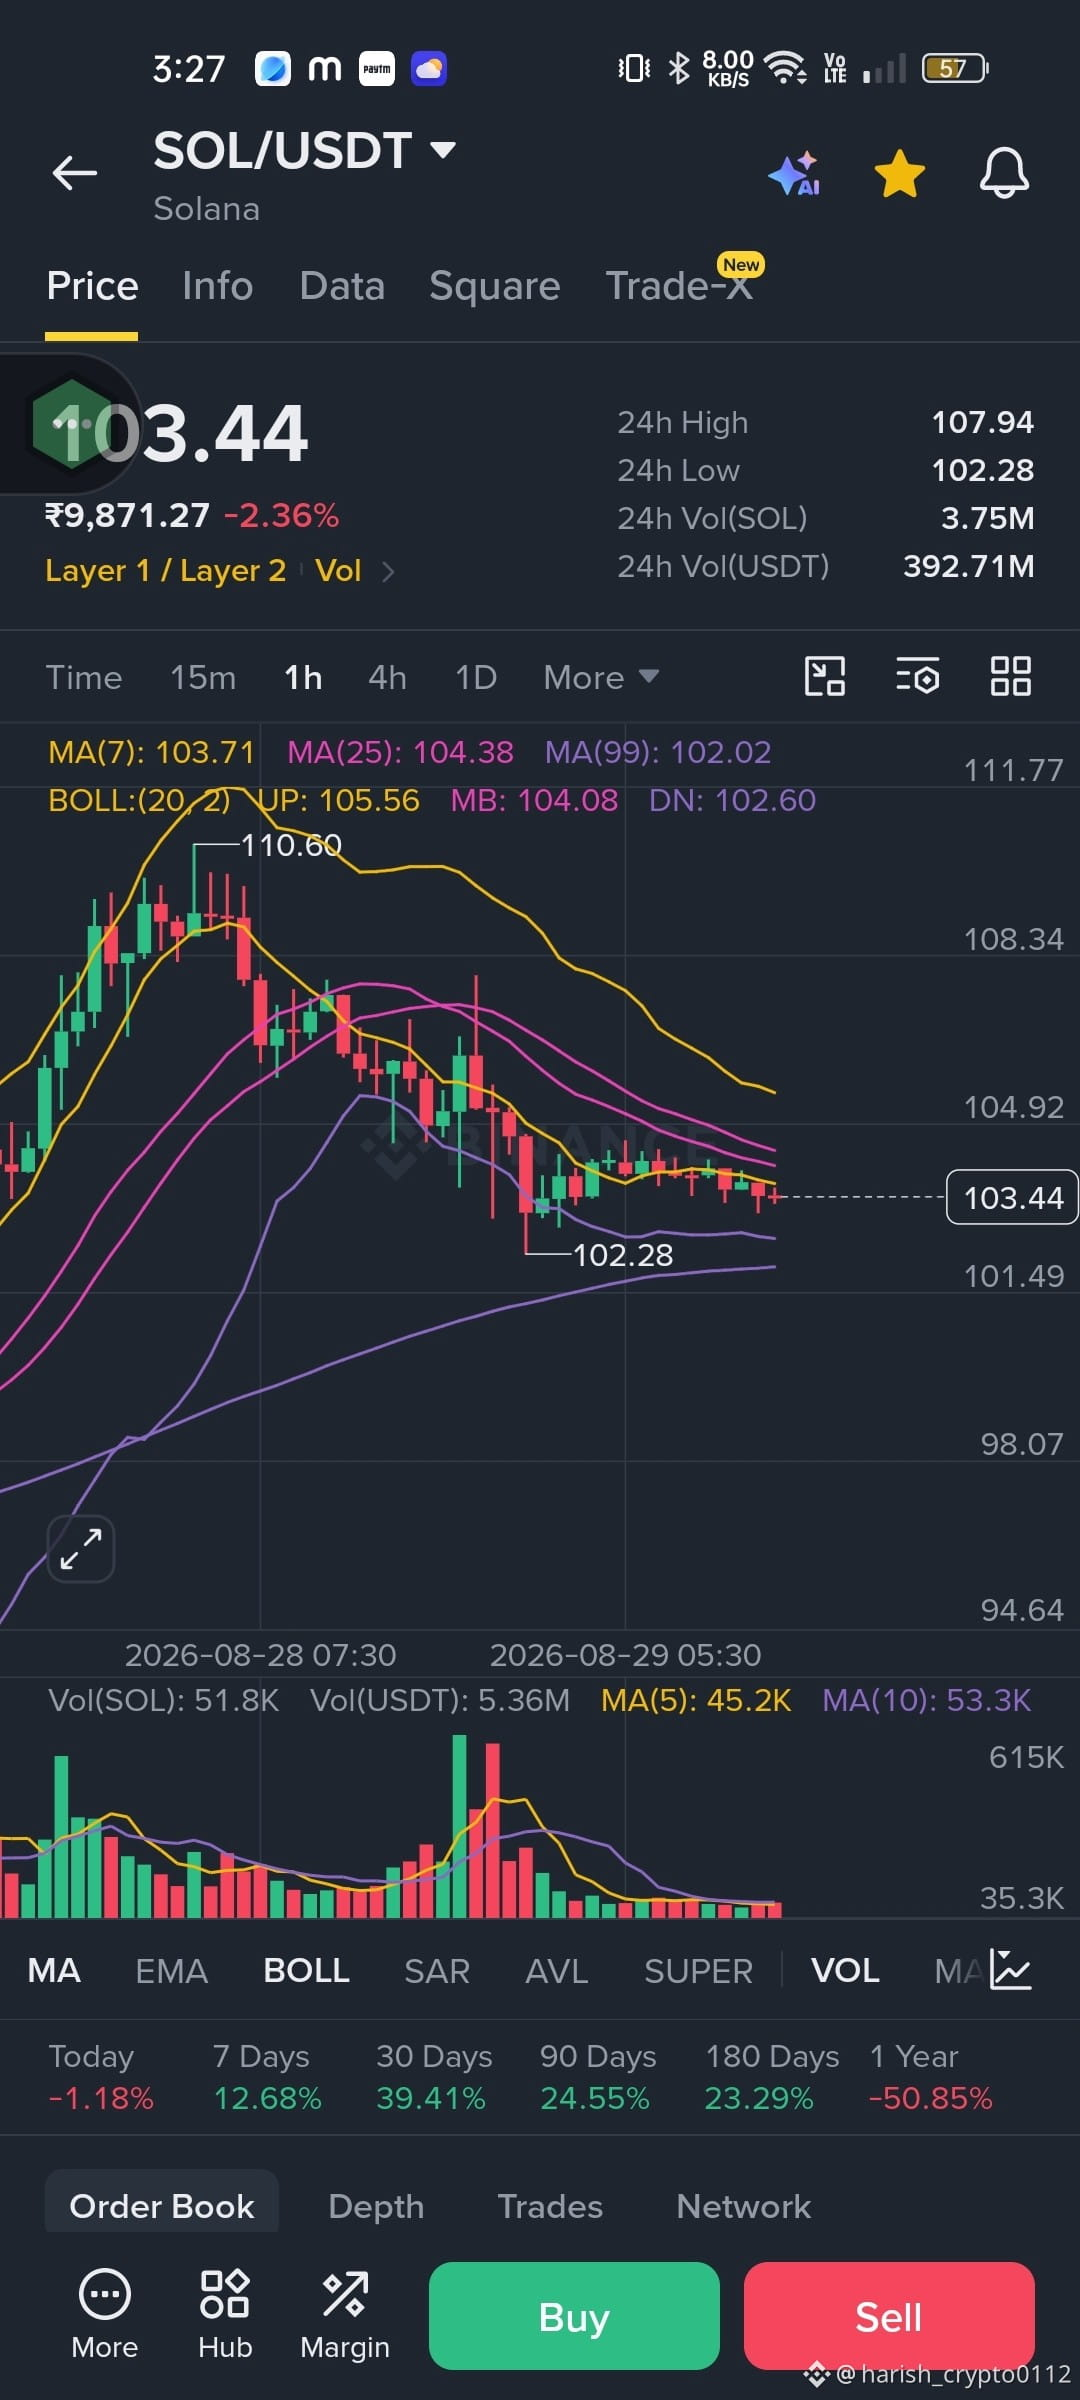Tap the 24h Vol(USDT) value 392.71M
The image size is (1080, 2400).
point(969,566)
